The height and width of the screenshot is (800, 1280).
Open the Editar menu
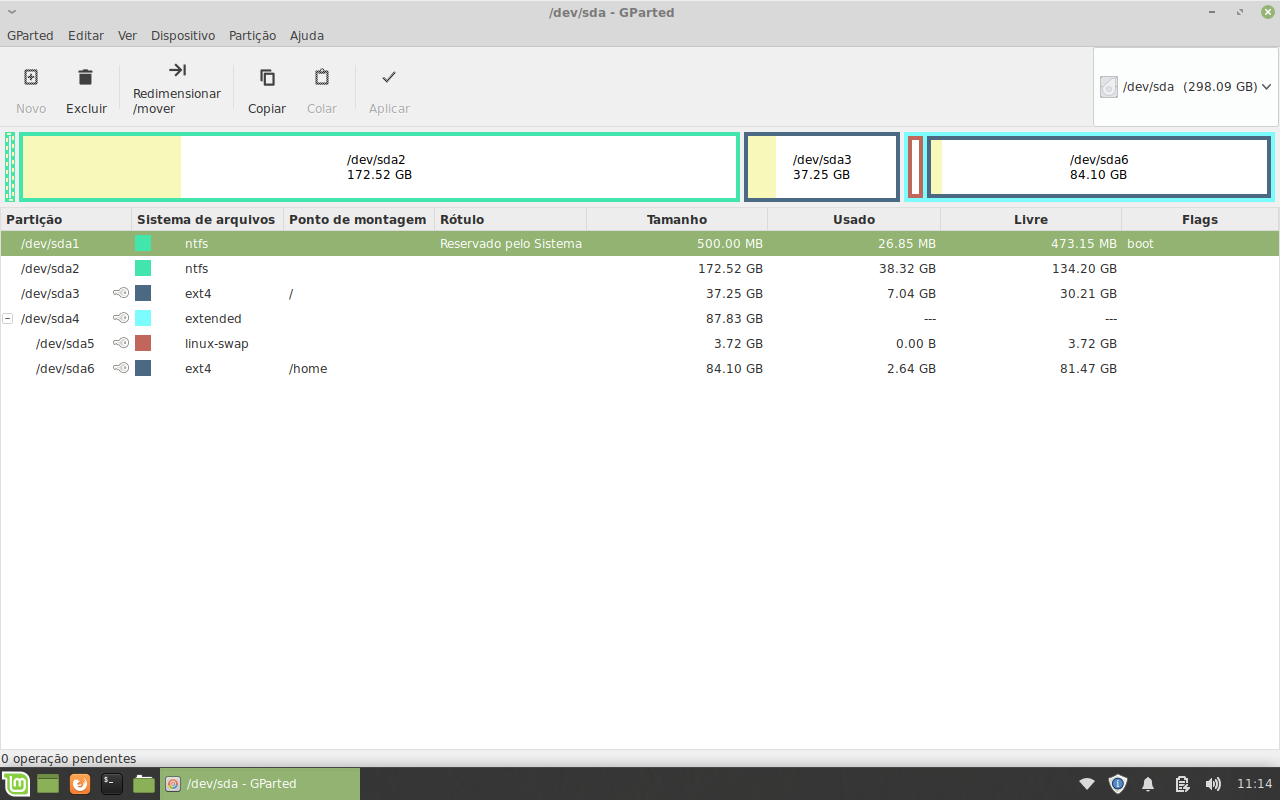tap(86, 35)
